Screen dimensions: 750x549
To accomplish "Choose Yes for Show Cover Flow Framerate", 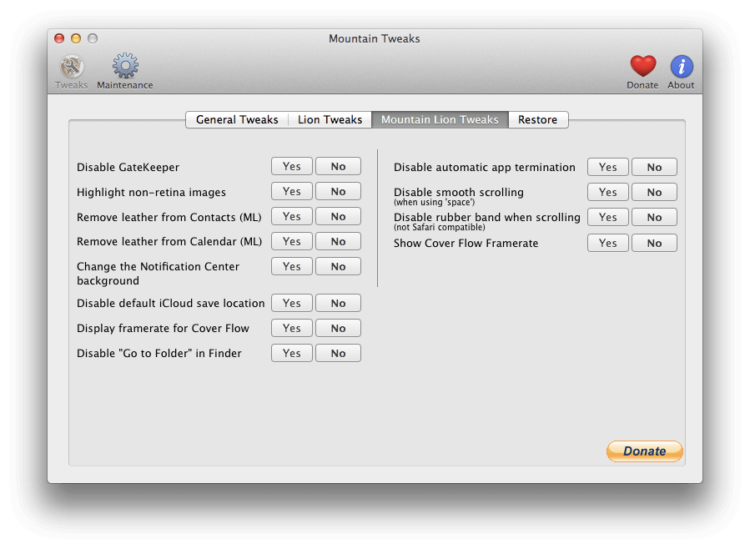I will click(608, 243).
